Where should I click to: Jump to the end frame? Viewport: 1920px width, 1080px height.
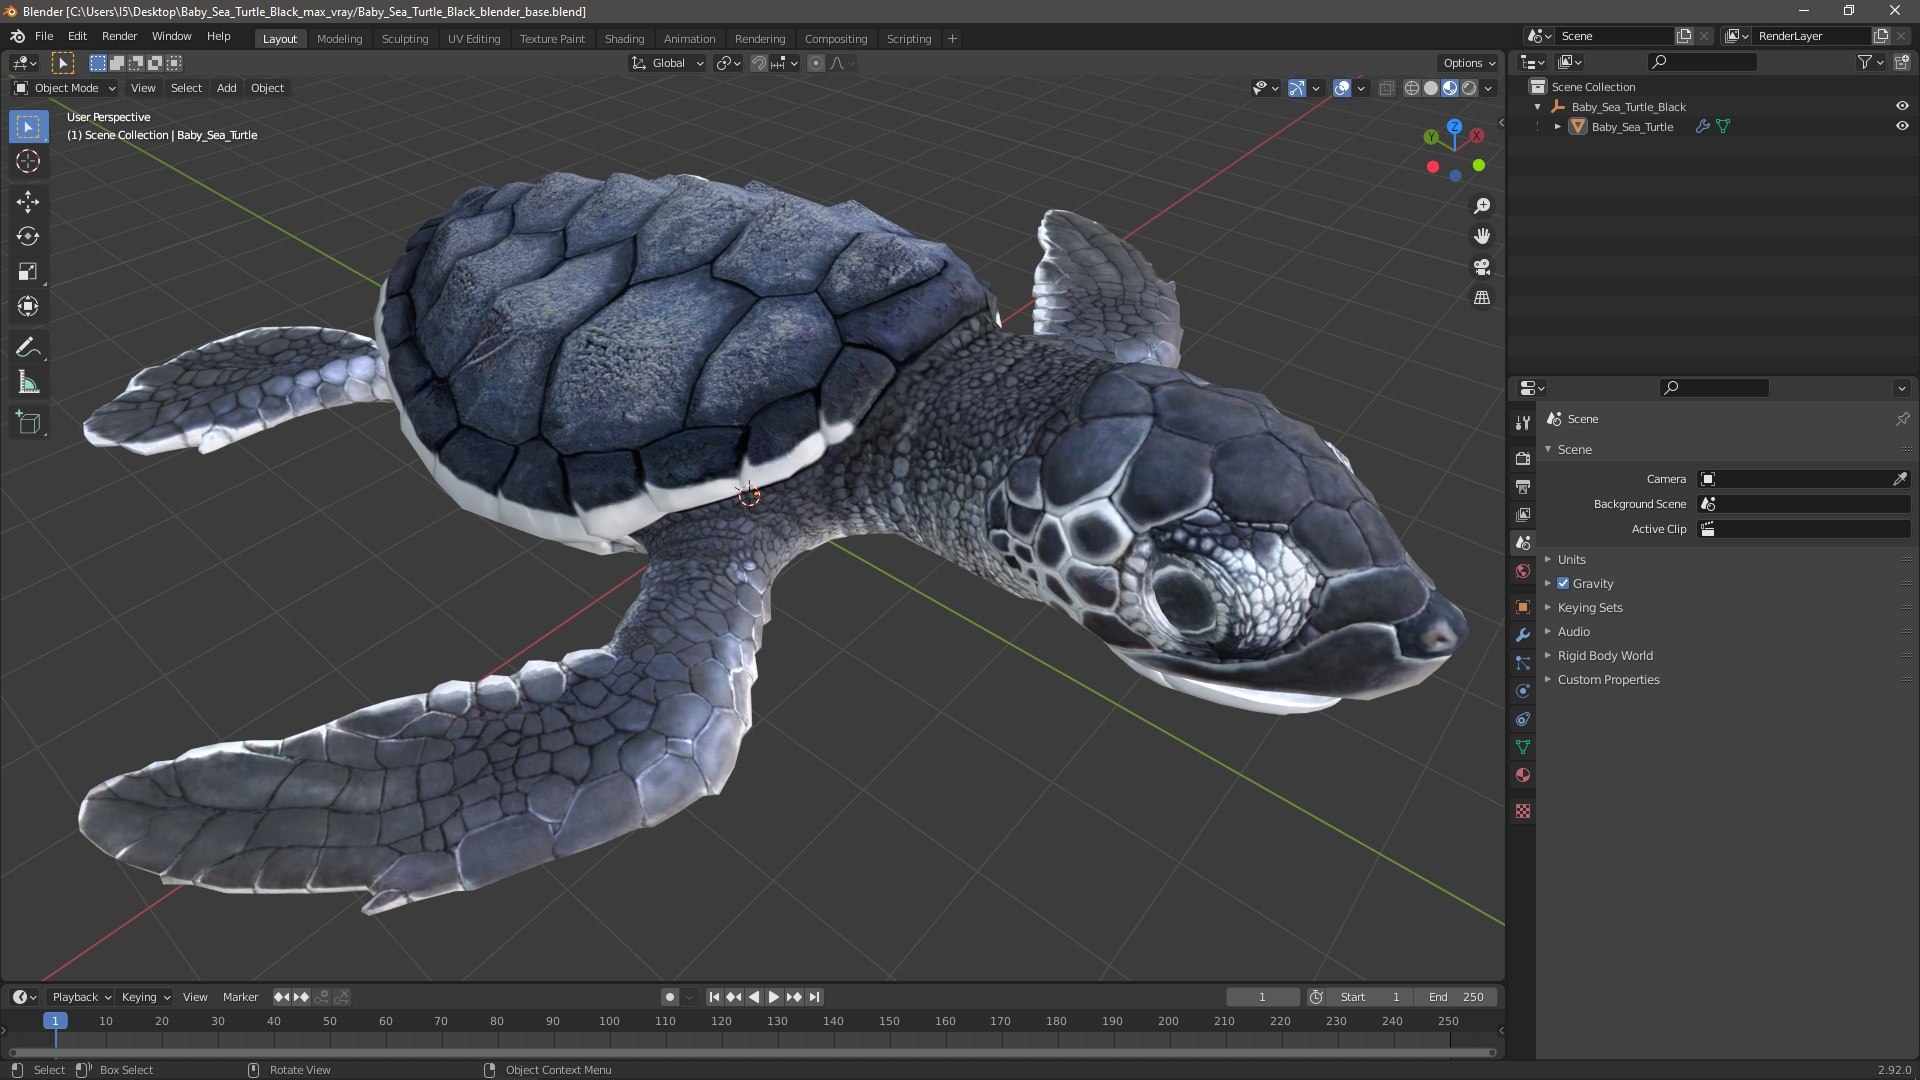coord(815,997)
